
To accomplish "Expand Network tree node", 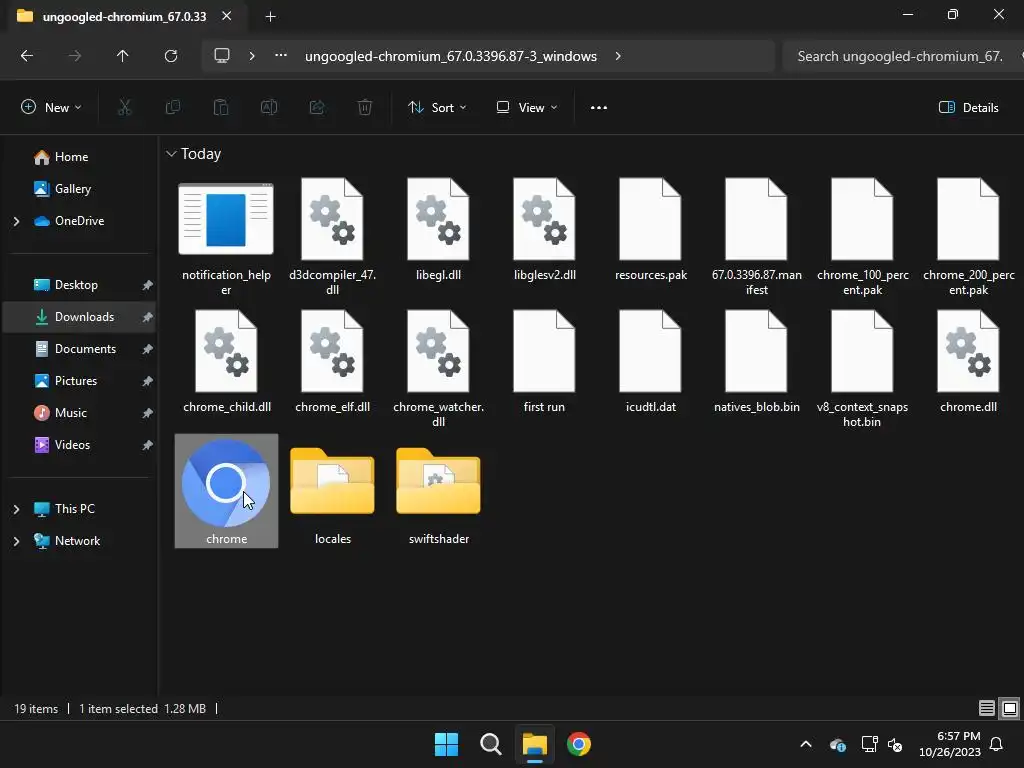I will [x=16, y=541].
